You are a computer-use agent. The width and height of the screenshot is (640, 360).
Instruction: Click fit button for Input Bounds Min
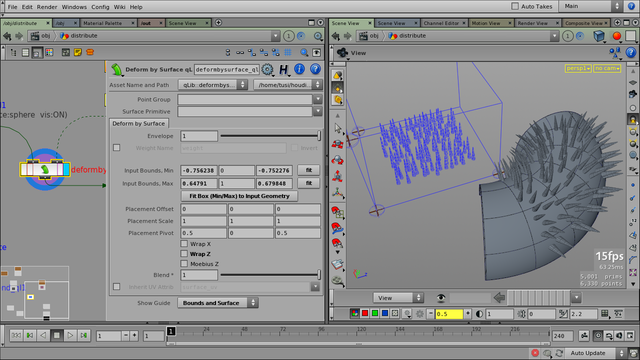tap(309, 170)
